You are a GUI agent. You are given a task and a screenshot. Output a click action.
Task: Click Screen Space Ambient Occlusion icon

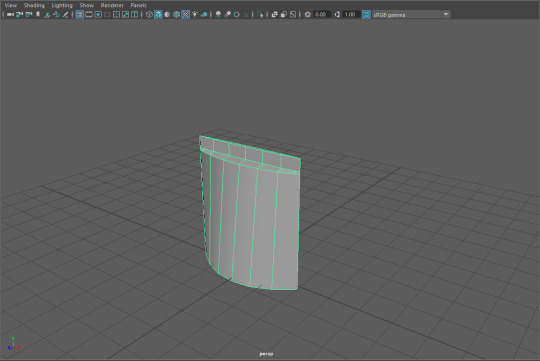pos(218,14)
